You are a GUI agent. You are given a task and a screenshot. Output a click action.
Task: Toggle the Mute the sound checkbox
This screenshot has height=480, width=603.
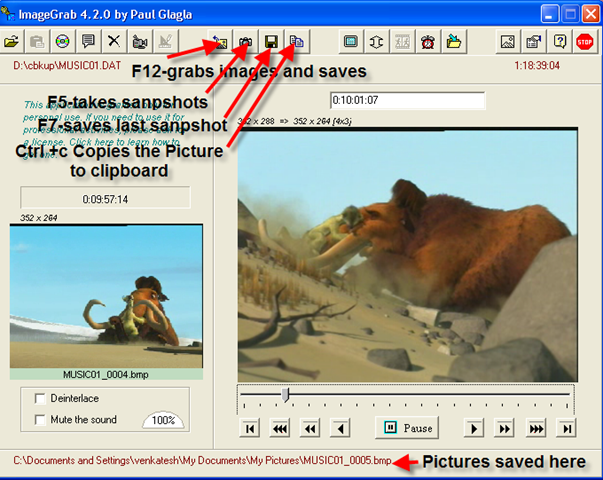point(40,420)
